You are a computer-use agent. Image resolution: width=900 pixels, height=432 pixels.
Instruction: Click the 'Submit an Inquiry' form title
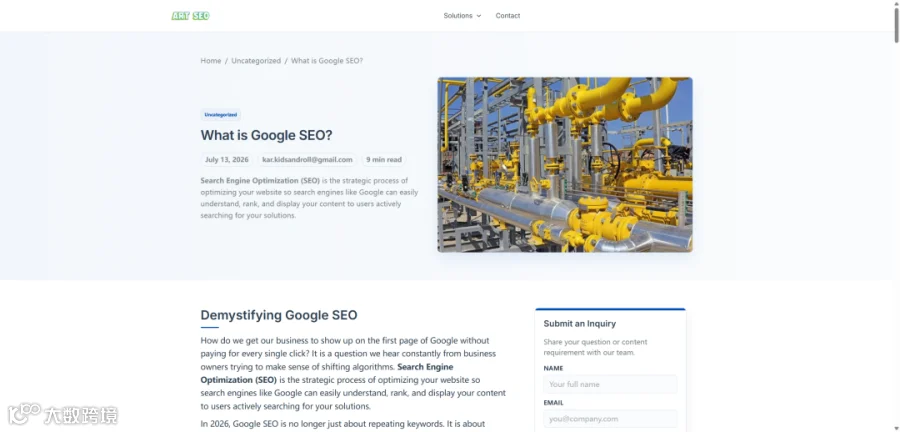coord(580,324)
